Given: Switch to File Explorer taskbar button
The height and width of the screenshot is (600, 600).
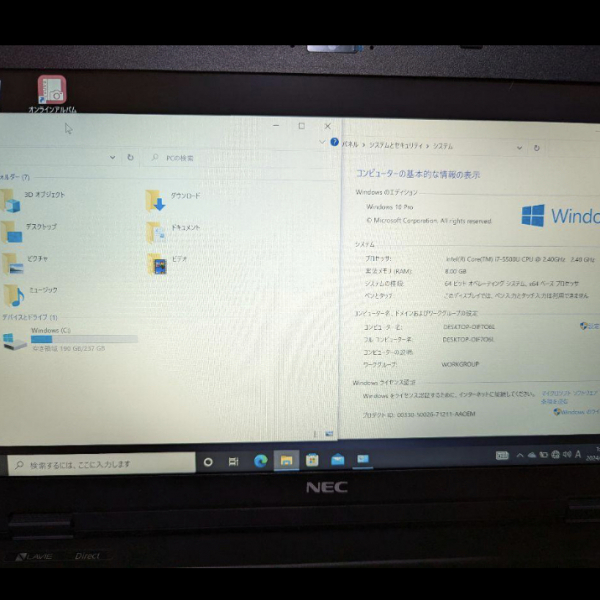Looking at the screenshot, I should coord(286,460).
